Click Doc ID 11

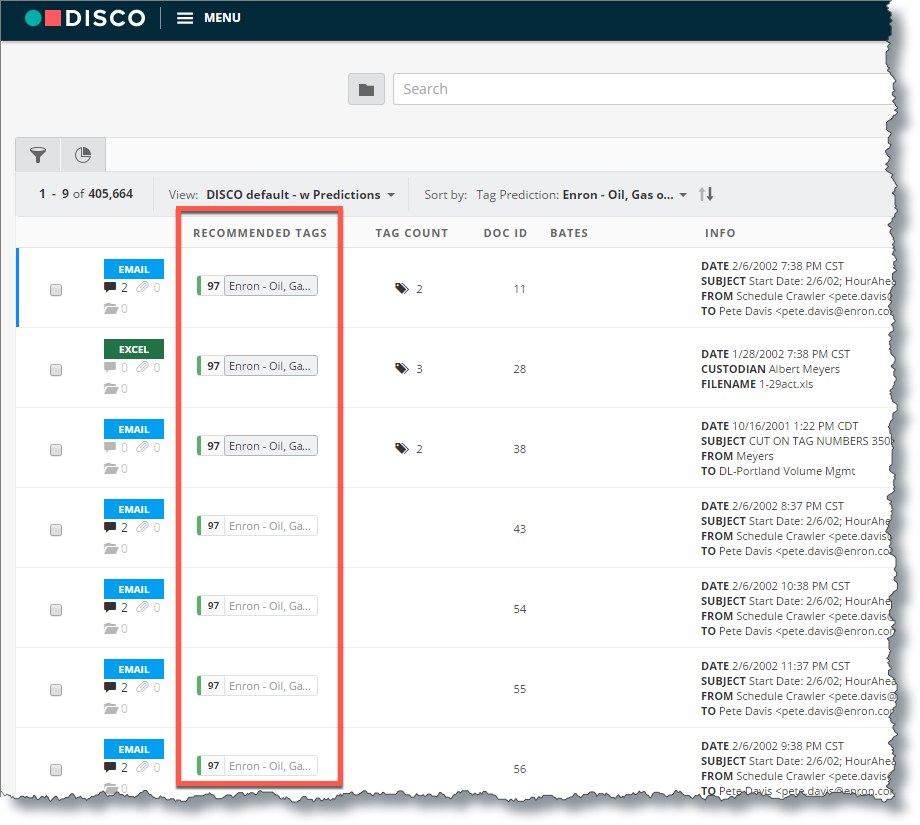click(519, 289)
